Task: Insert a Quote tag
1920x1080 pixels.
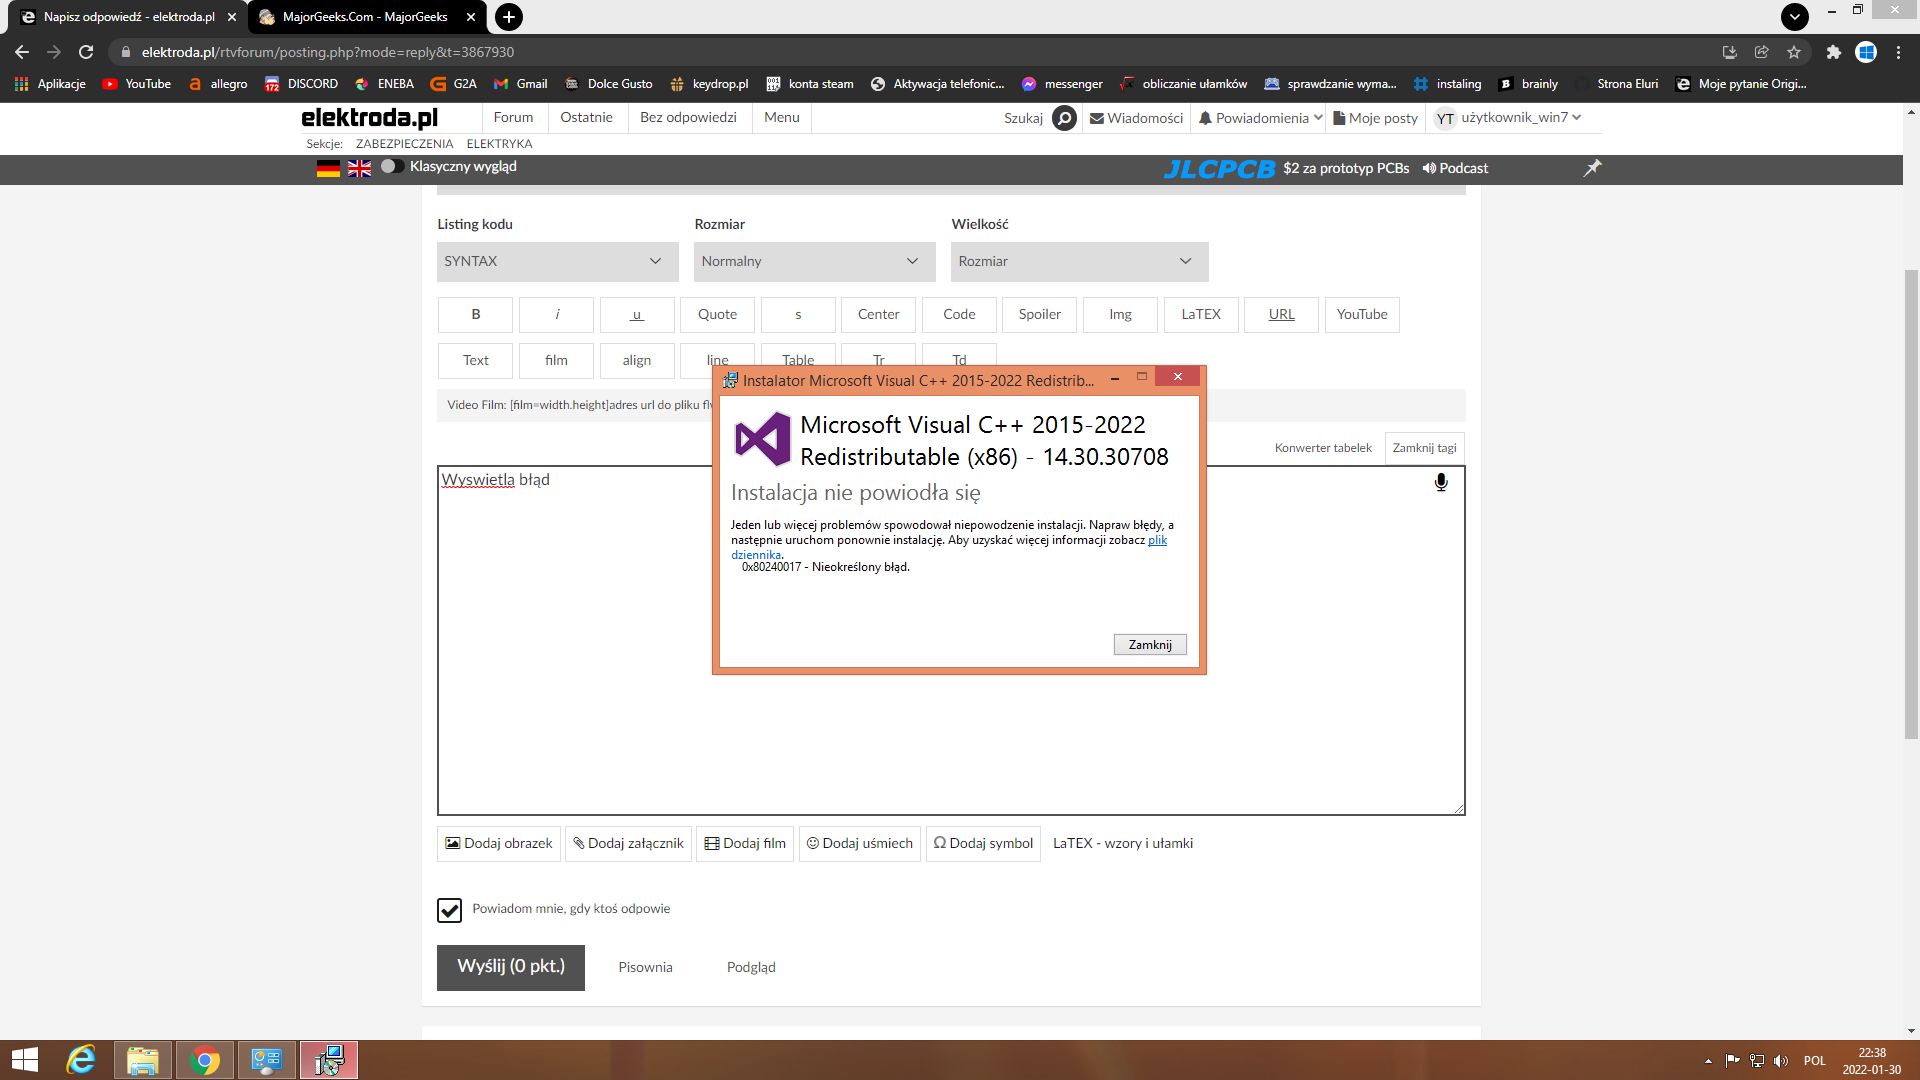Action: [718, 315]
